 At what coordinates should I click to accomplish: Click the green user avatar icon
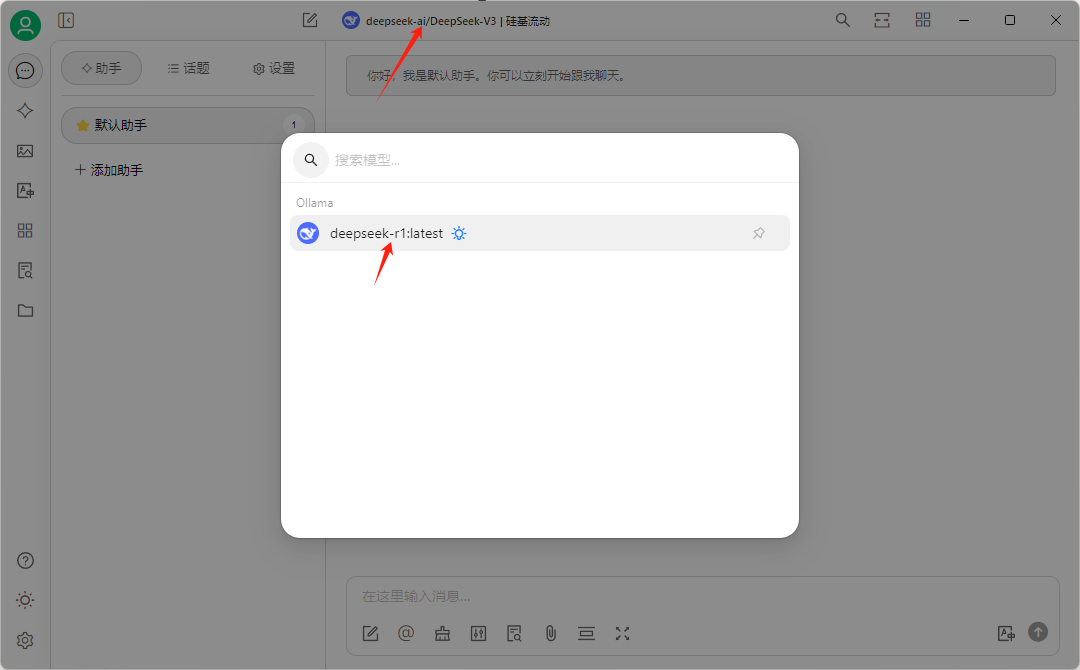coord(25,25)
